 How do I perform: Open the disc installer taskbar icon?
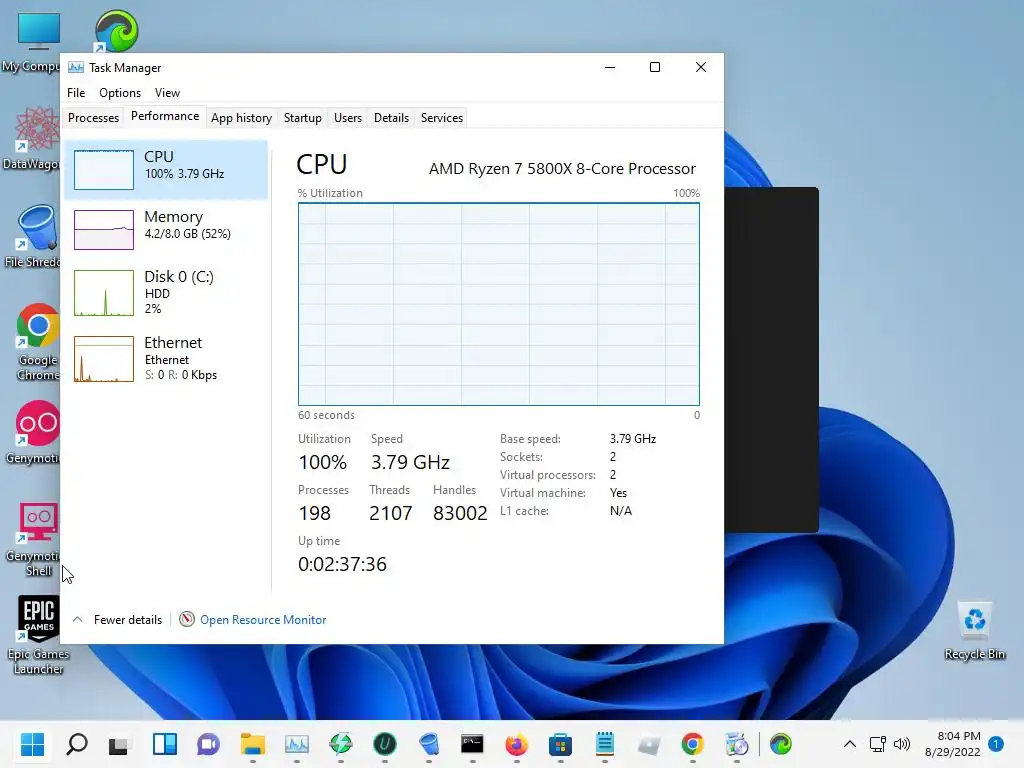[737, 744]
